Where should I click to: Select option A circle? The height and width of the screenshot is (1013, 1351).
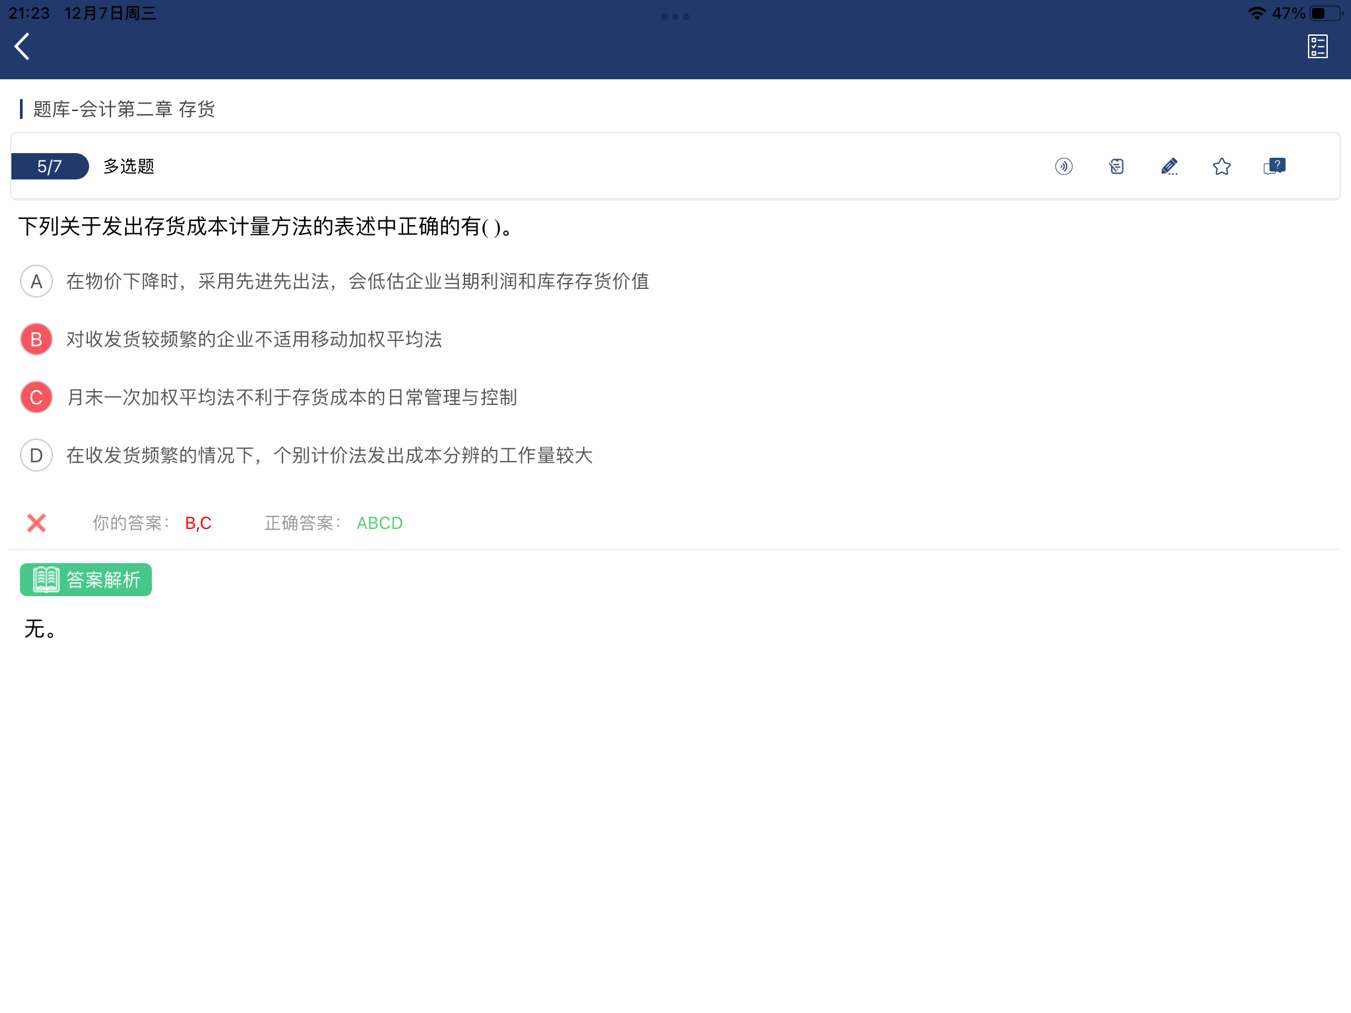[36, 282]
